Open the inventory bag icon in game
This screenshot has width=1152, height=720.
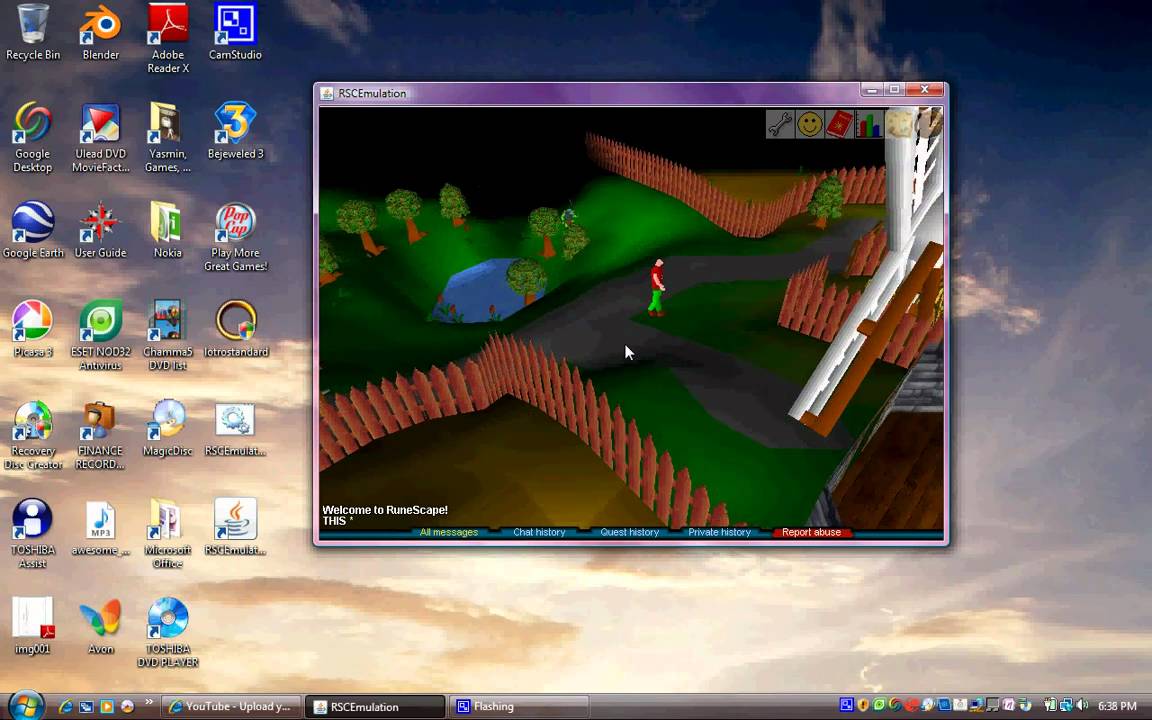pos(928,122)
